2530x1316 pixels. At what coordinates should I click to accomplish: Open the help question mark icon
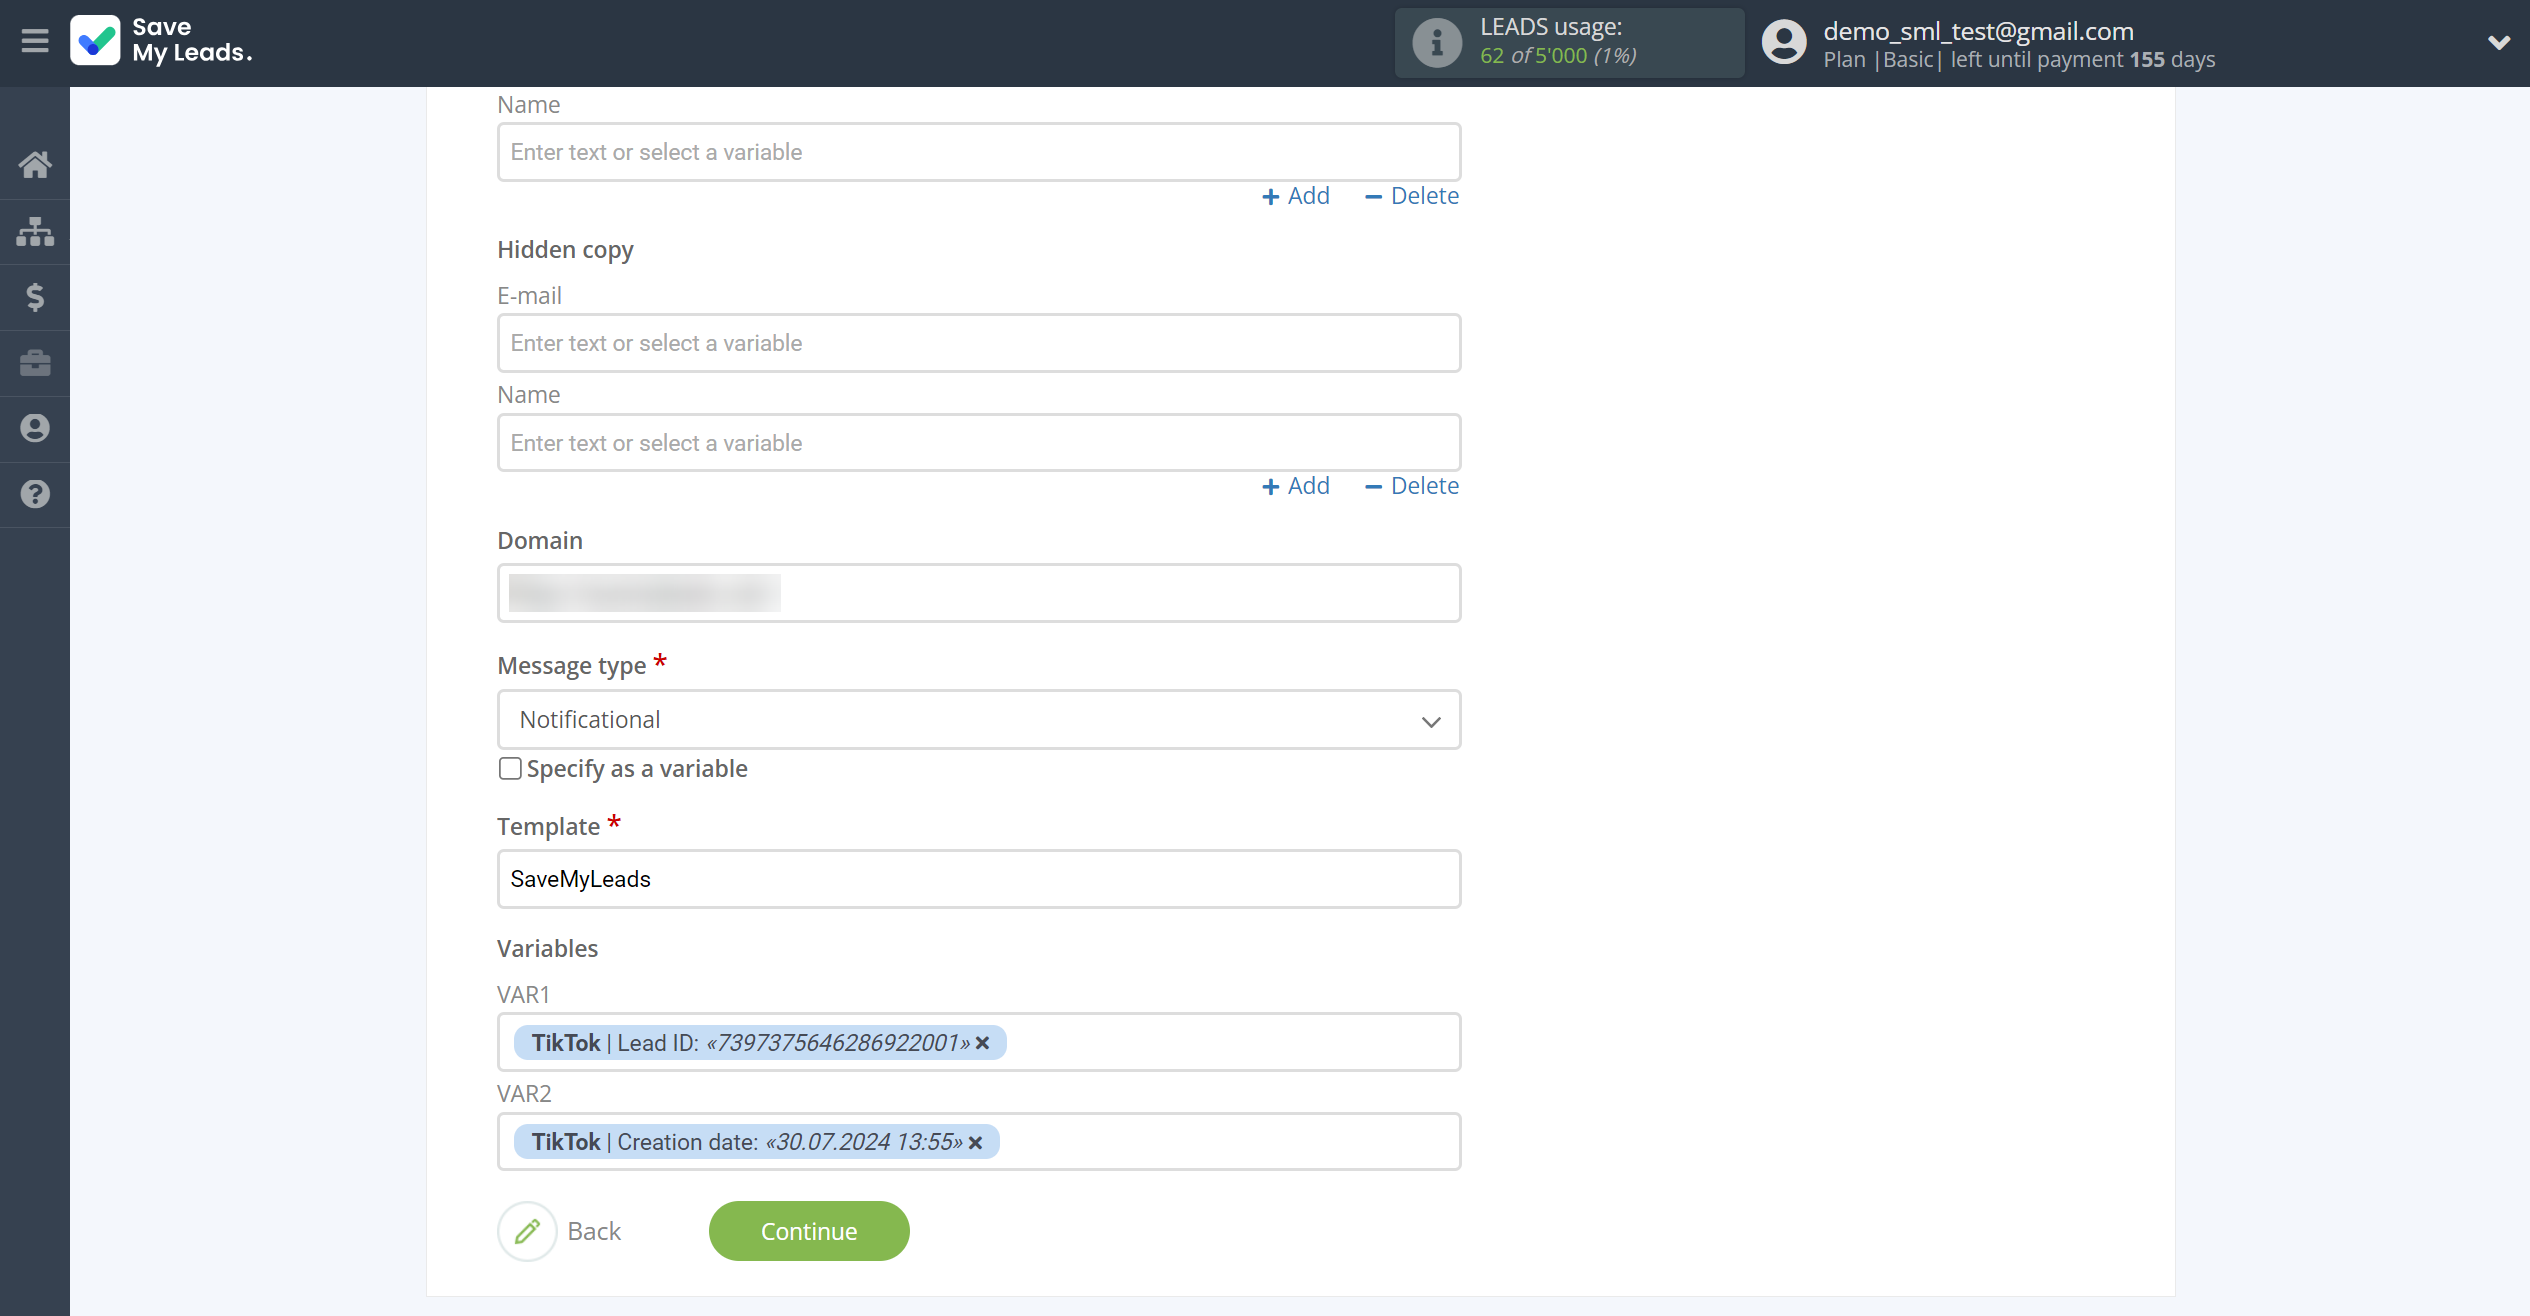[x=35, y=494]
